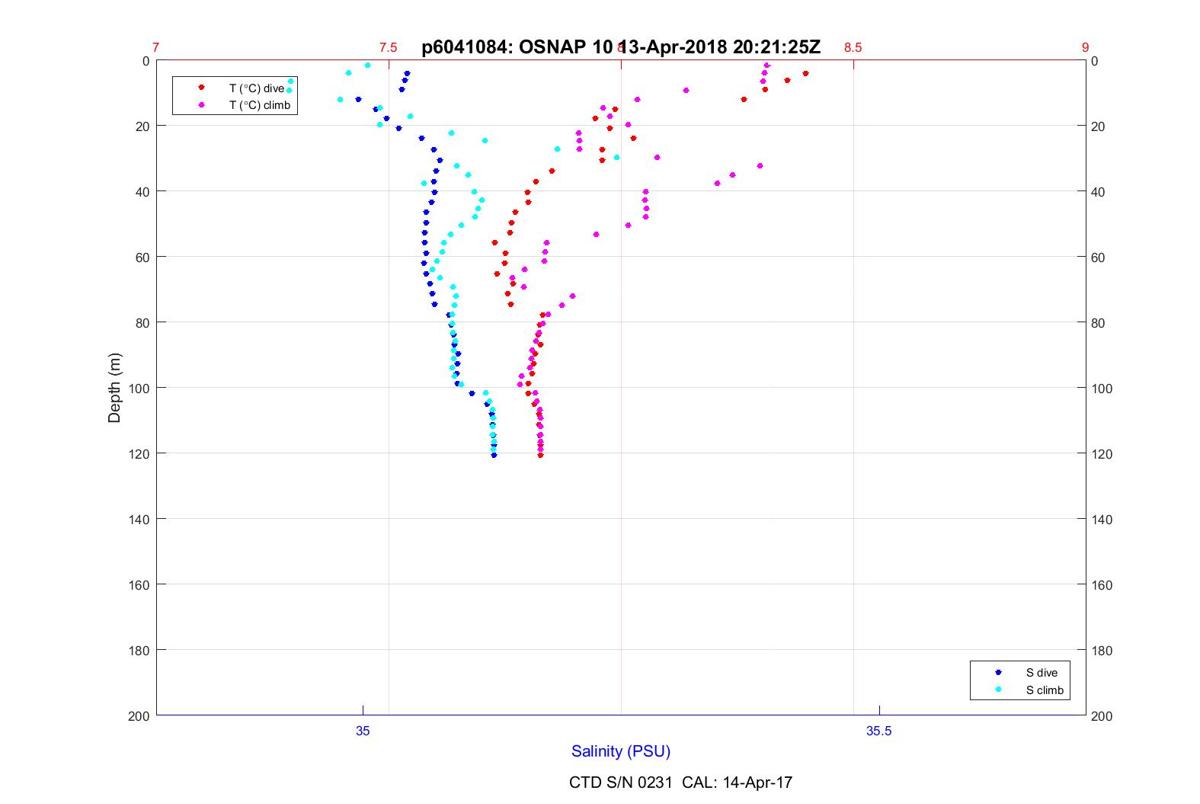Select the 'S dive' legend entry
The height and width of the screenshot is (804, 1200).
pos(1041,673)
